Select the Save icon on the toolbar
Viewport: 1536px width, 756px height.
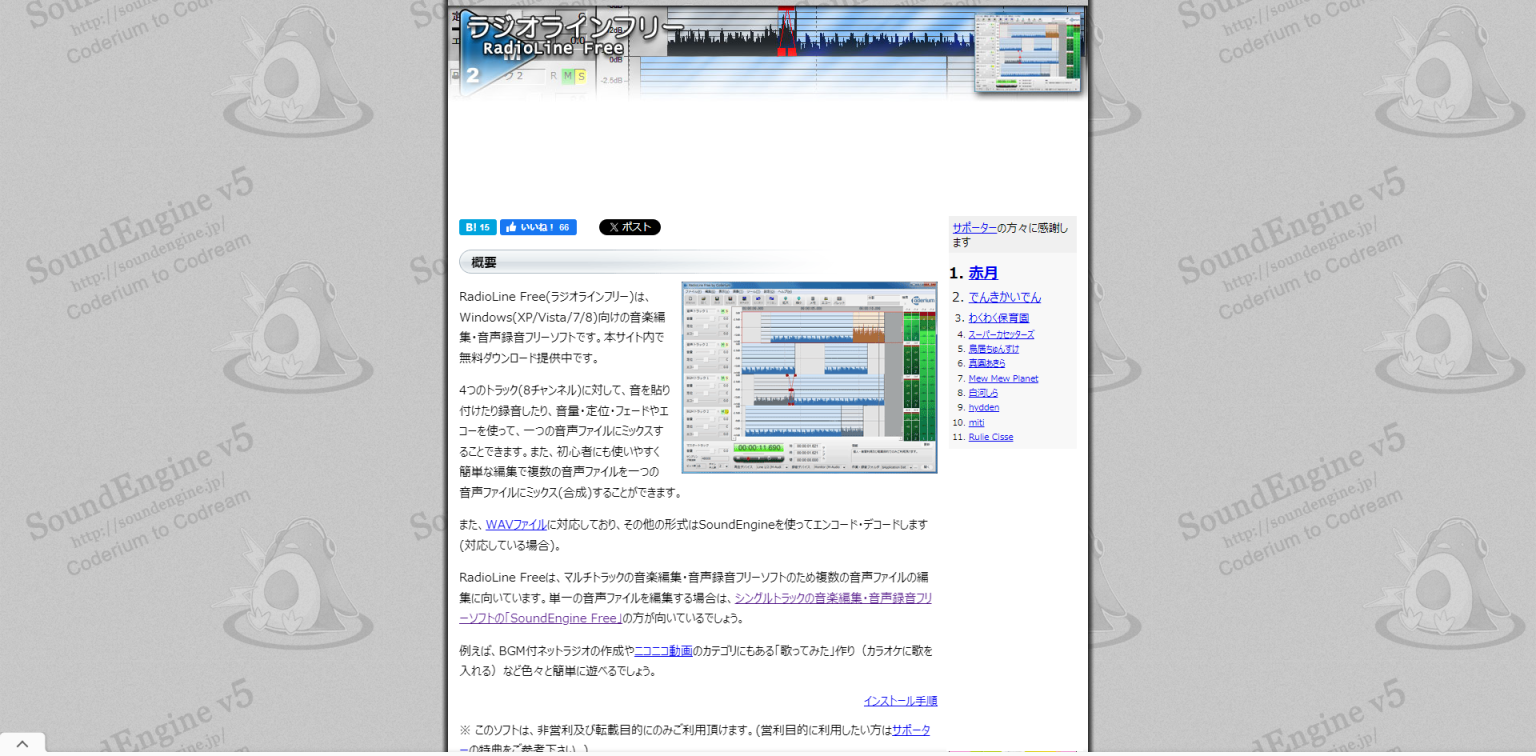coord(717,299)
